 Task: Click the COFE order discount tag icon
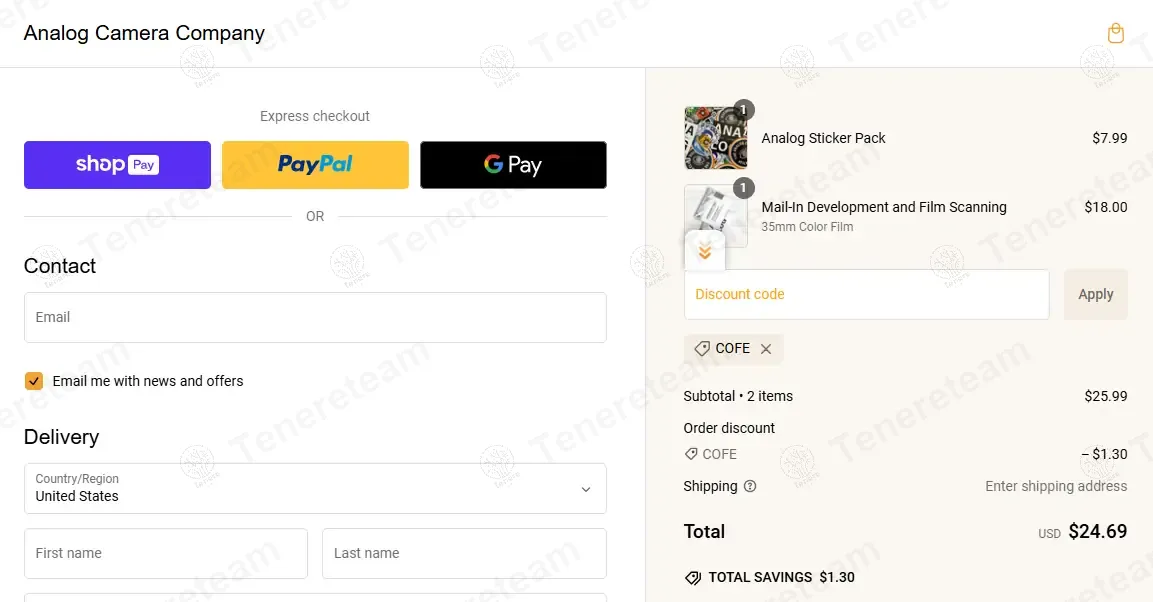[690, 454]
